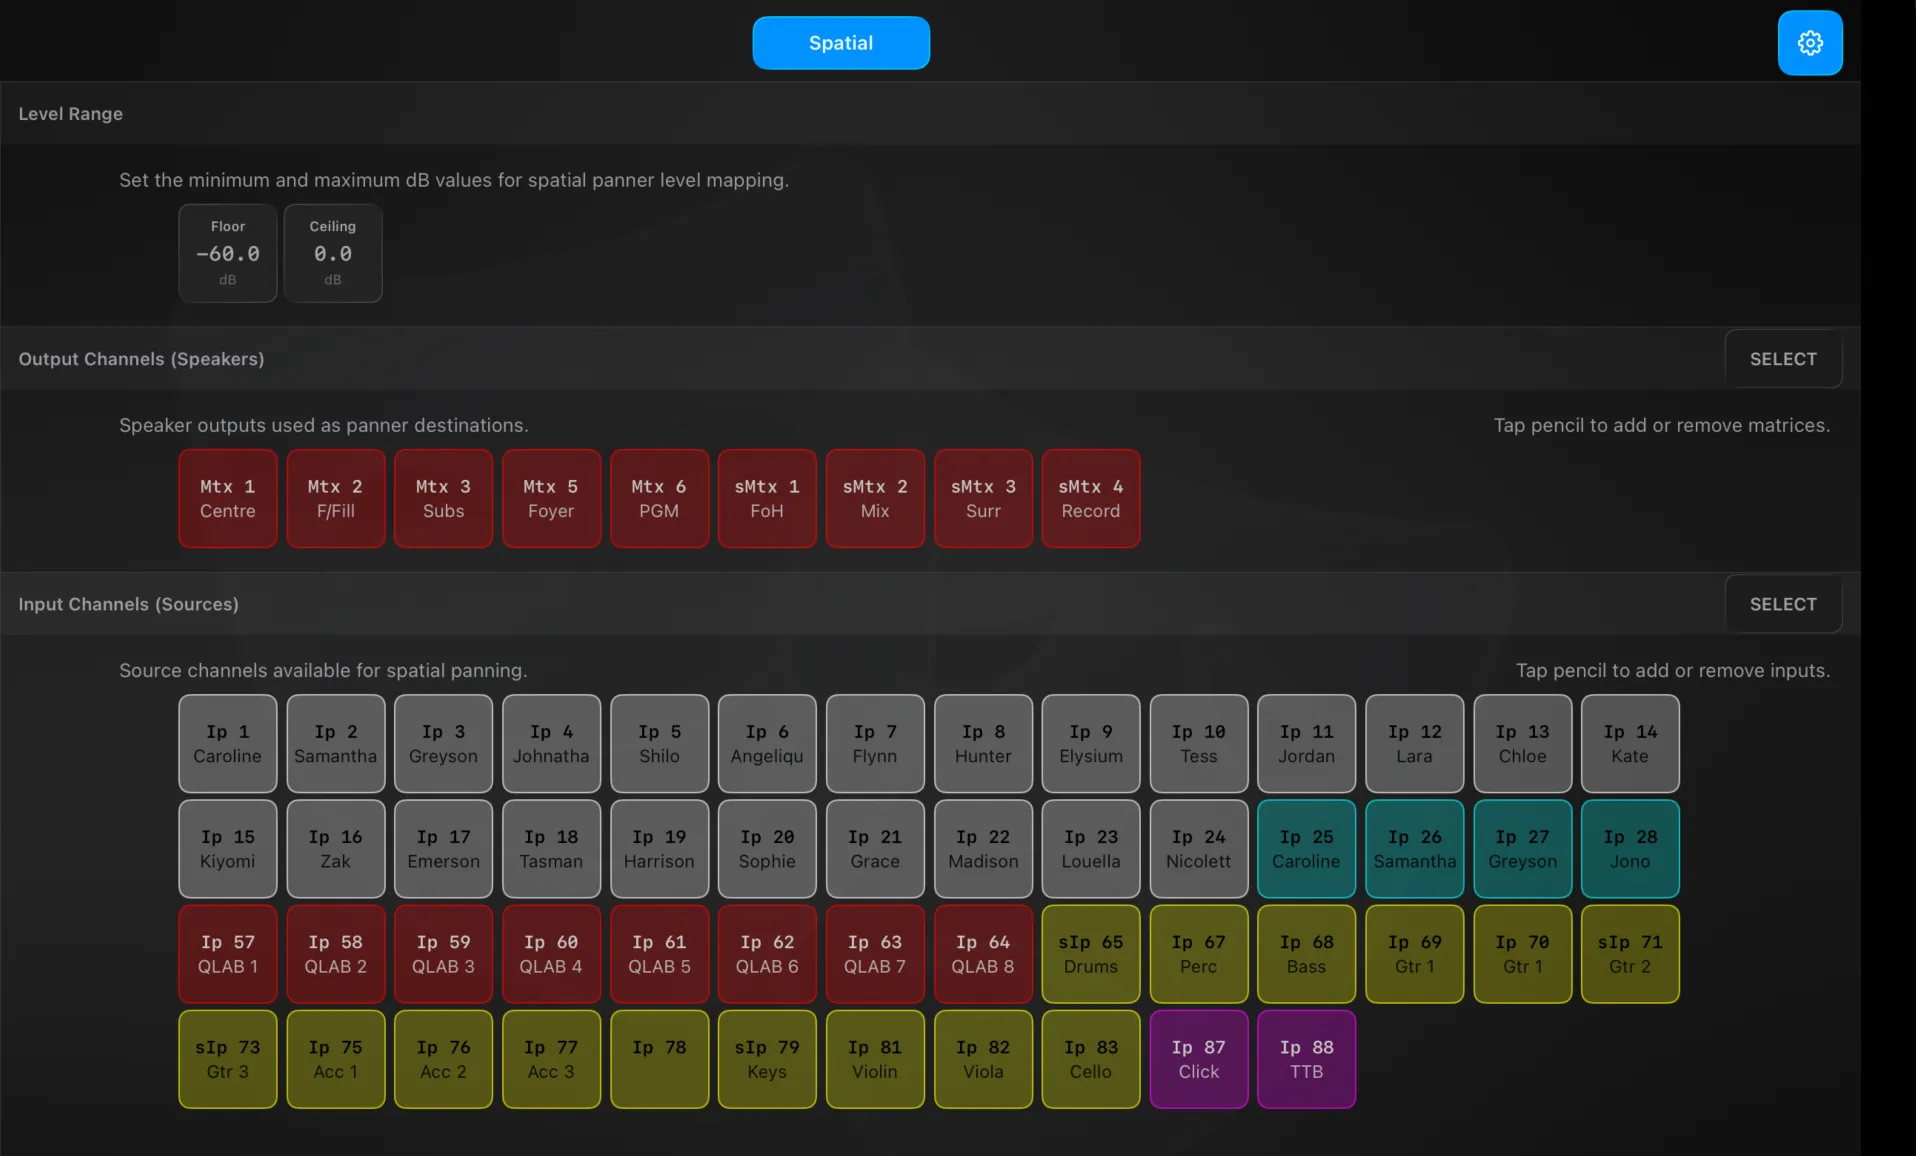Select purple Ip 87 Click tile
The image size is (1916, 1156).
point(1199,1059)
